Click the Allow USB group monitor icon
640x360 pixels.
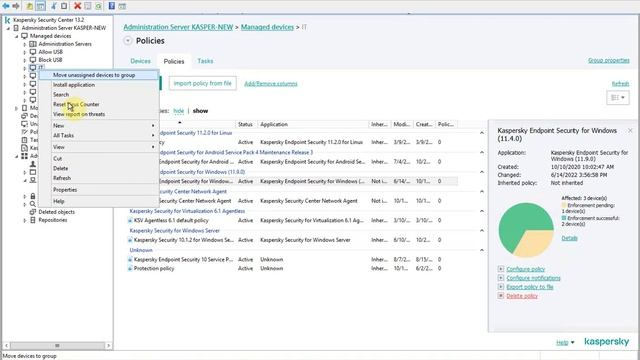point(33,52)
